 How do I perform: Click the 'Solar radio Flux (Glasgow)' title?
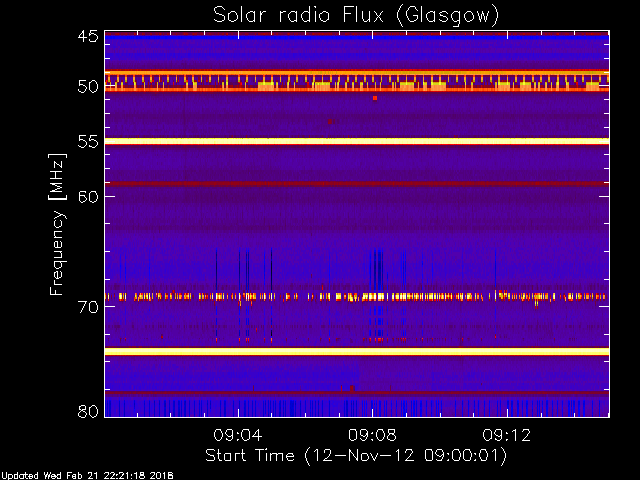[356, 15]
